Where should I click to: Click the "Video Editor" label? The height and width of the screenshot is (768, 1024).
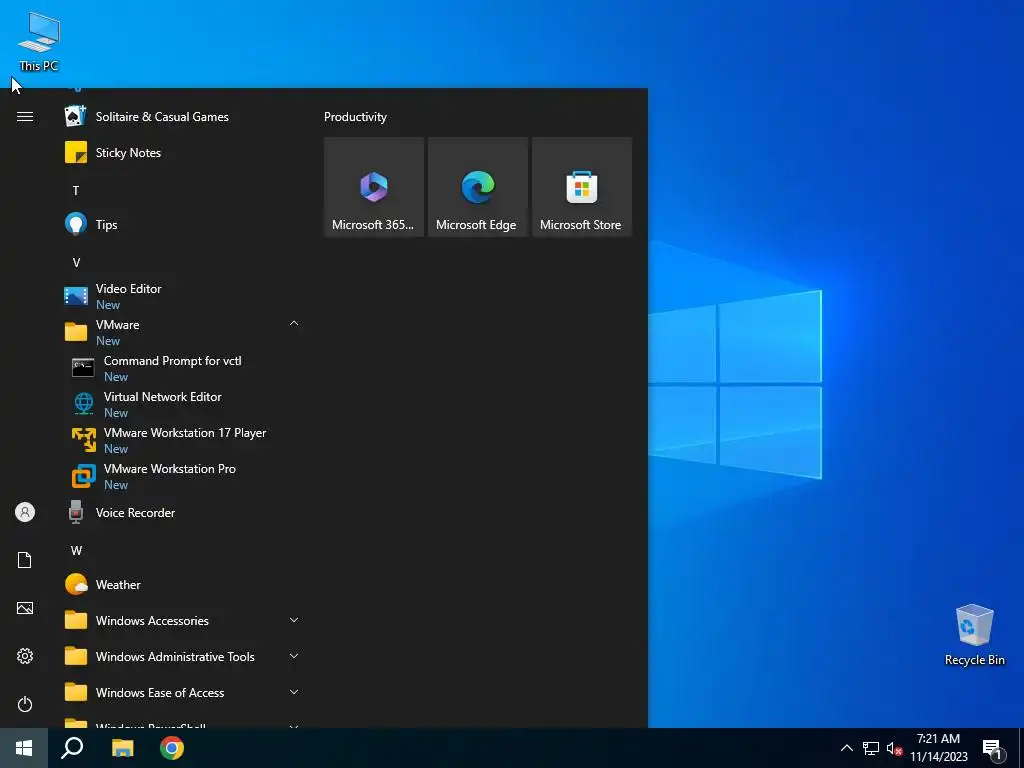[129, 289]
